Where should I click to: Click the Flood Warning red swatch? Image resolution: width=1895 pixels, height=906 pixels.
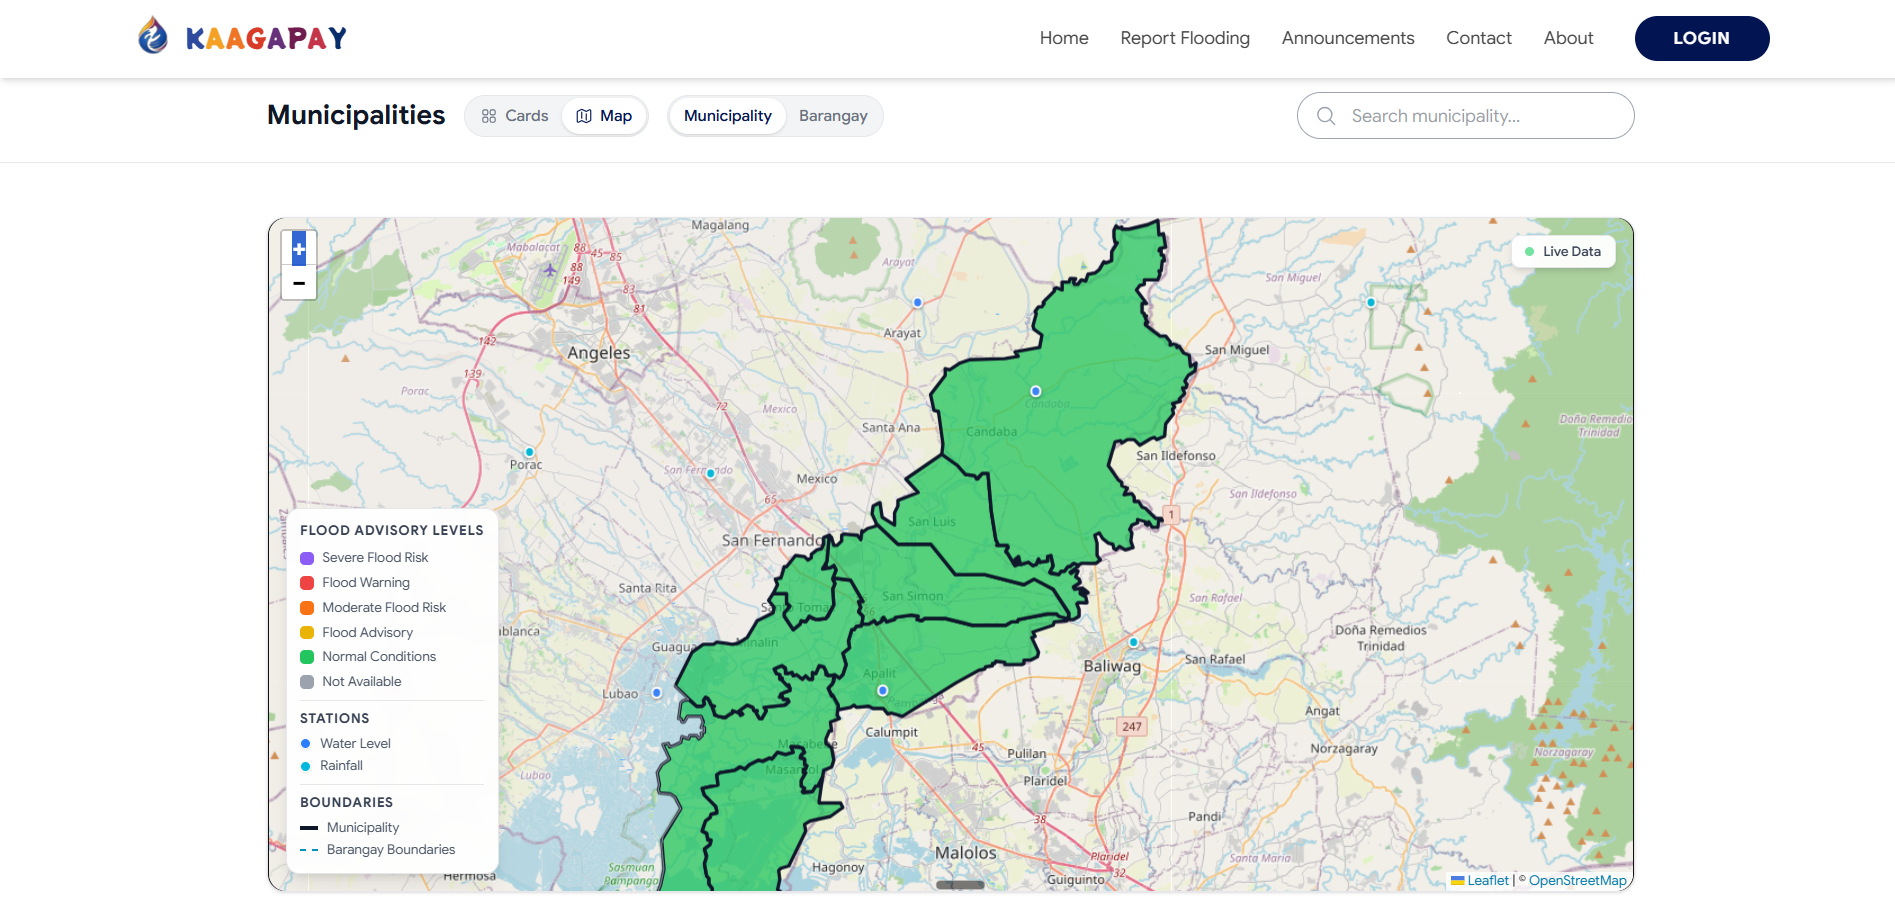[x=307, y=583]
